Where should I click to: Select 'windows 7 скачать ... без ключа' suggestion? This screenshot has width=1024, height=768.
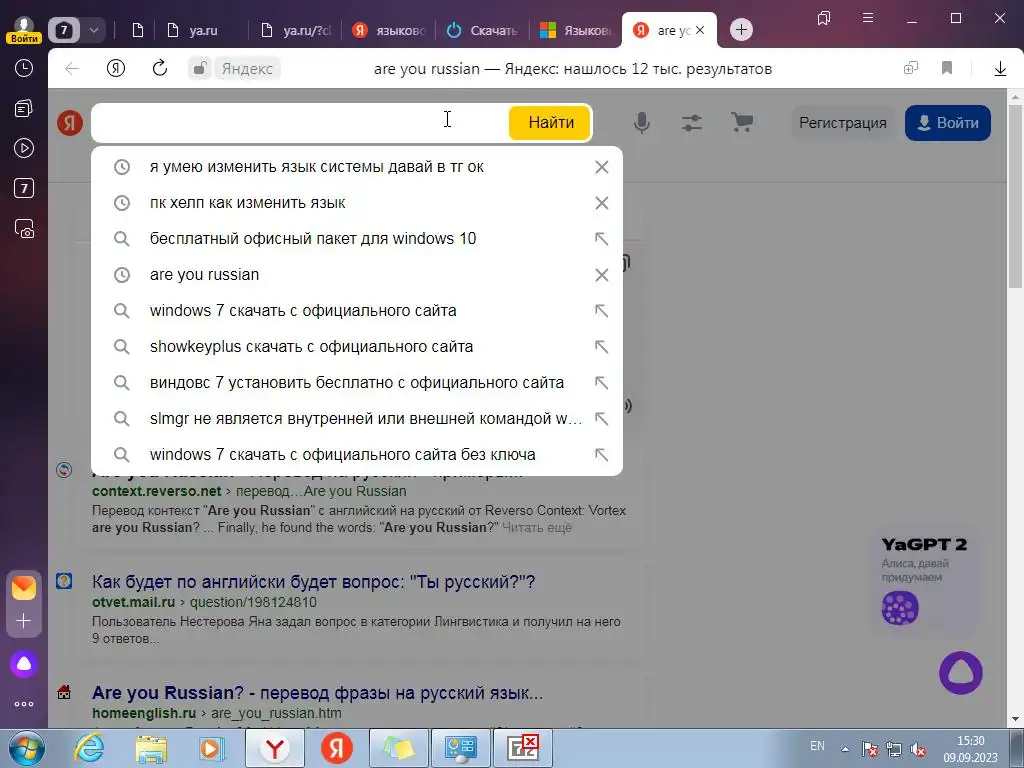click(x=357, y=455)
